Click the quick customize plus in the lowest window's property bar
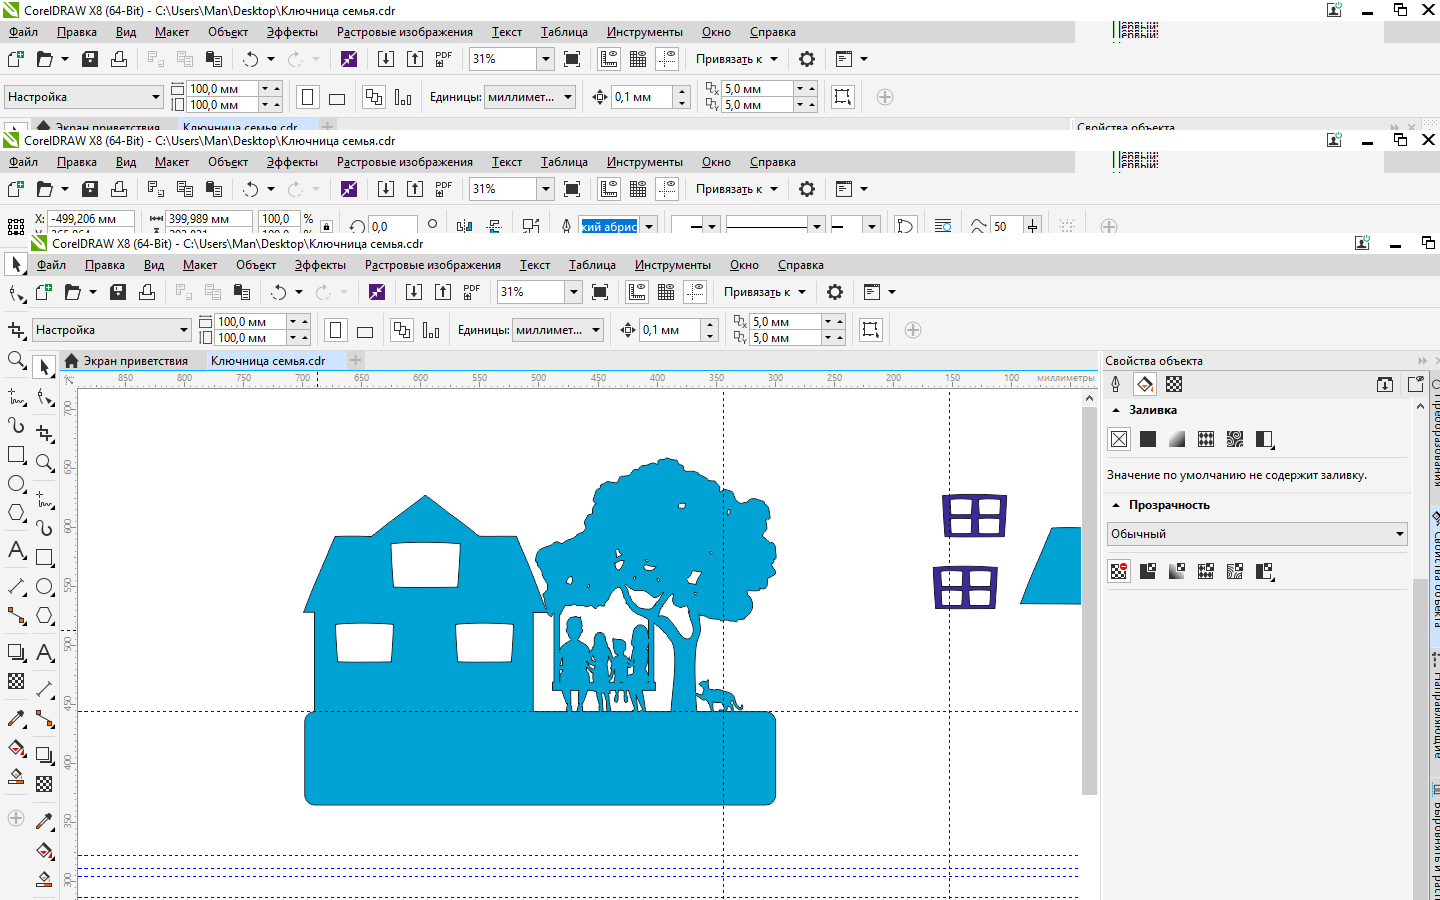The width and height of the screenshot is (1440, 900). point(913,330)
